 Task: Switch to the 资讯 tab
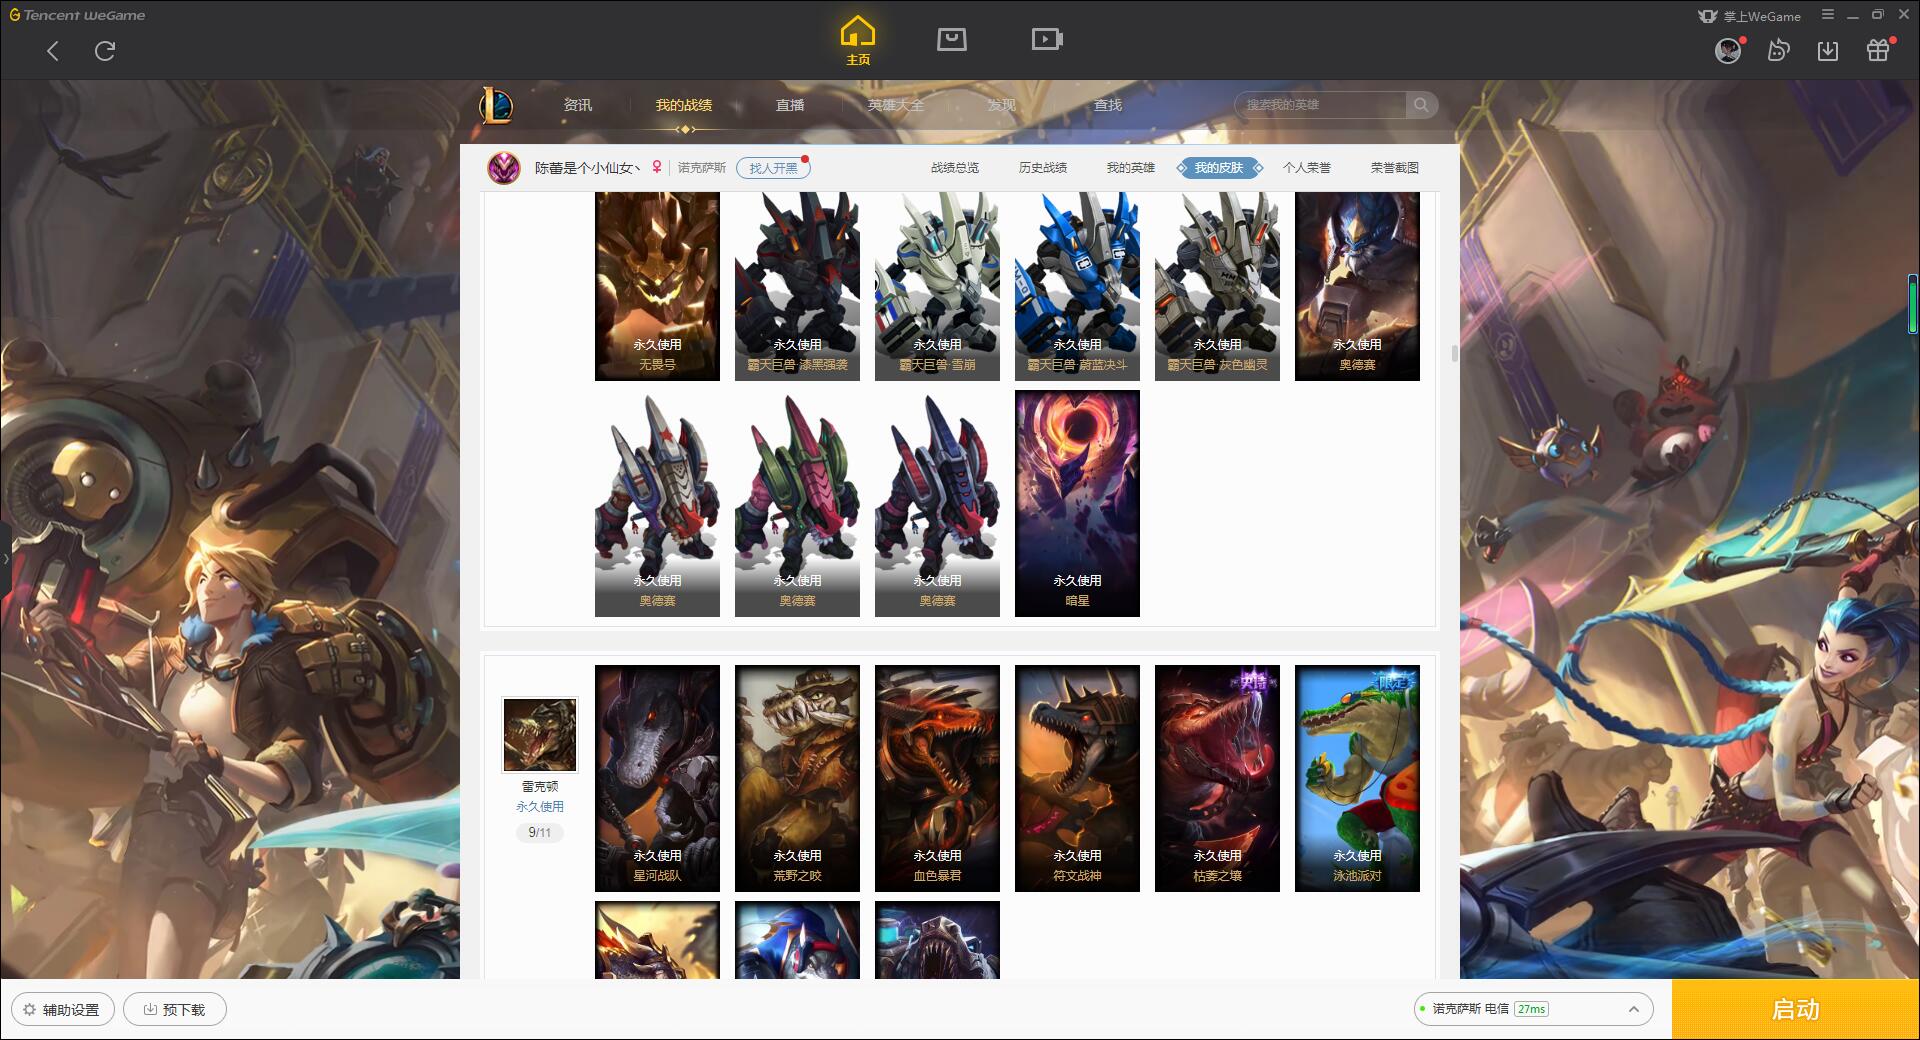click(578, 105)
